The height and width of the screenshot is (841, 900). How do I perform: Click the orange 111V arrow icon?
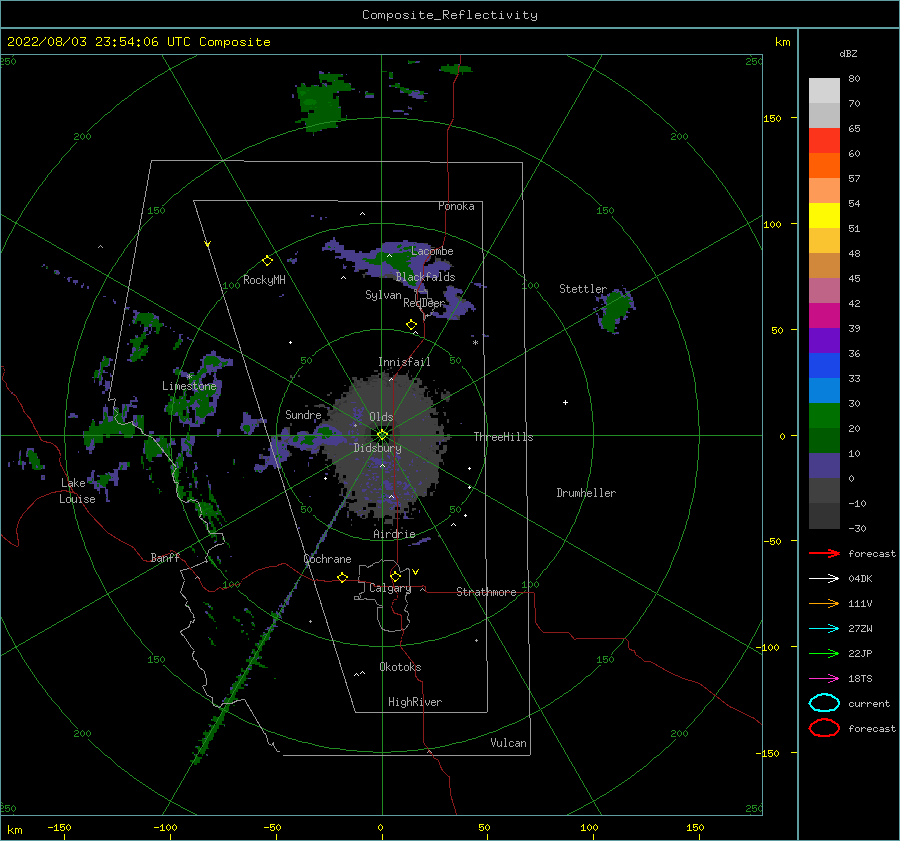tap(824, 603)
